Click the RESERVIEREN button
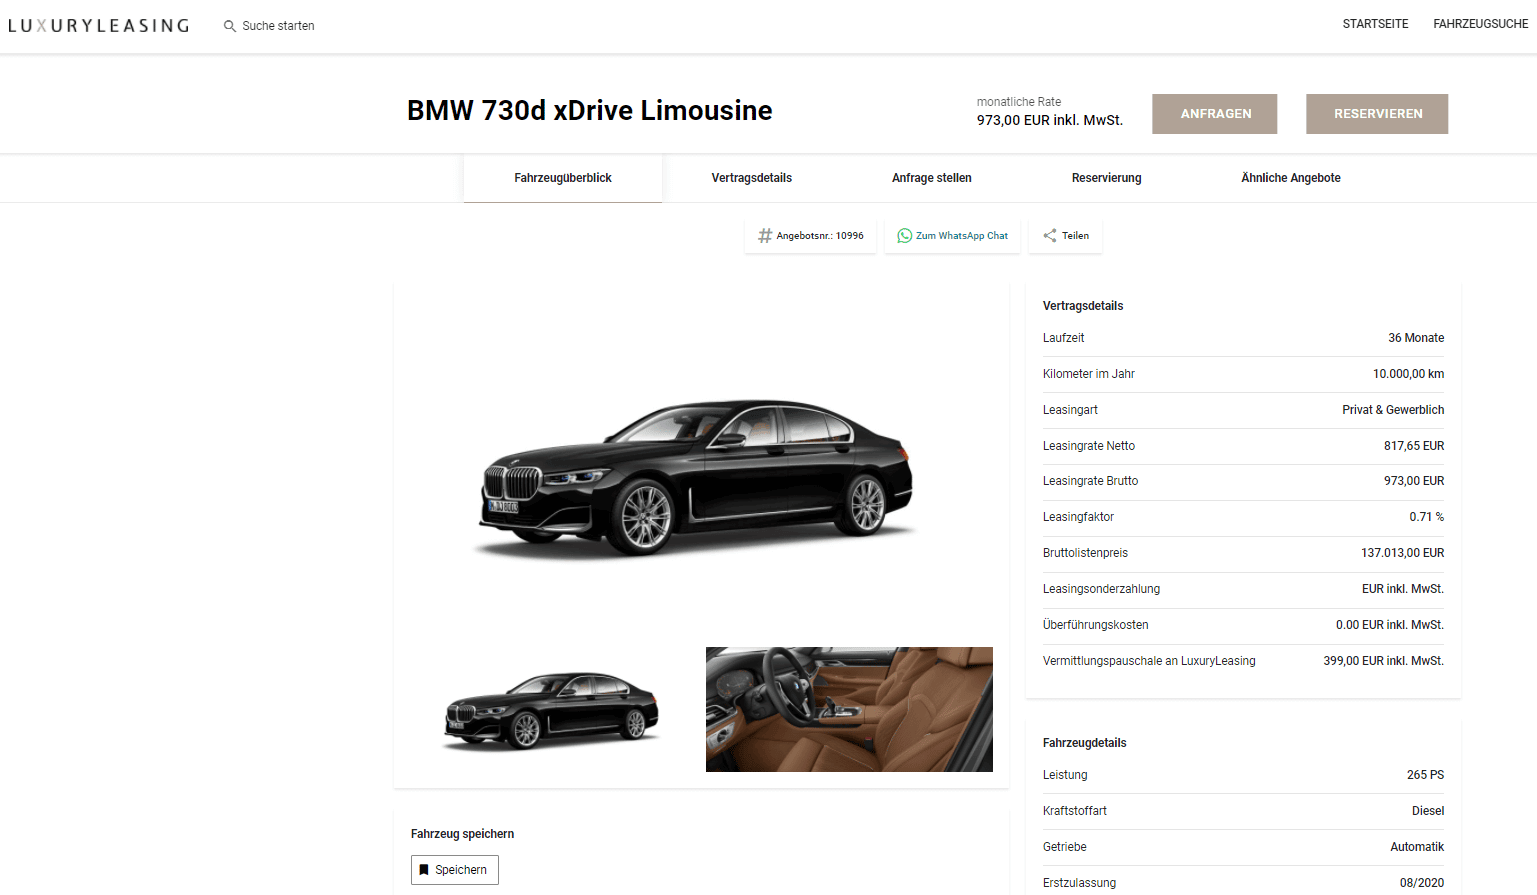The height and width of the screenshot is (895, 1537). [x=1377, y=114]
